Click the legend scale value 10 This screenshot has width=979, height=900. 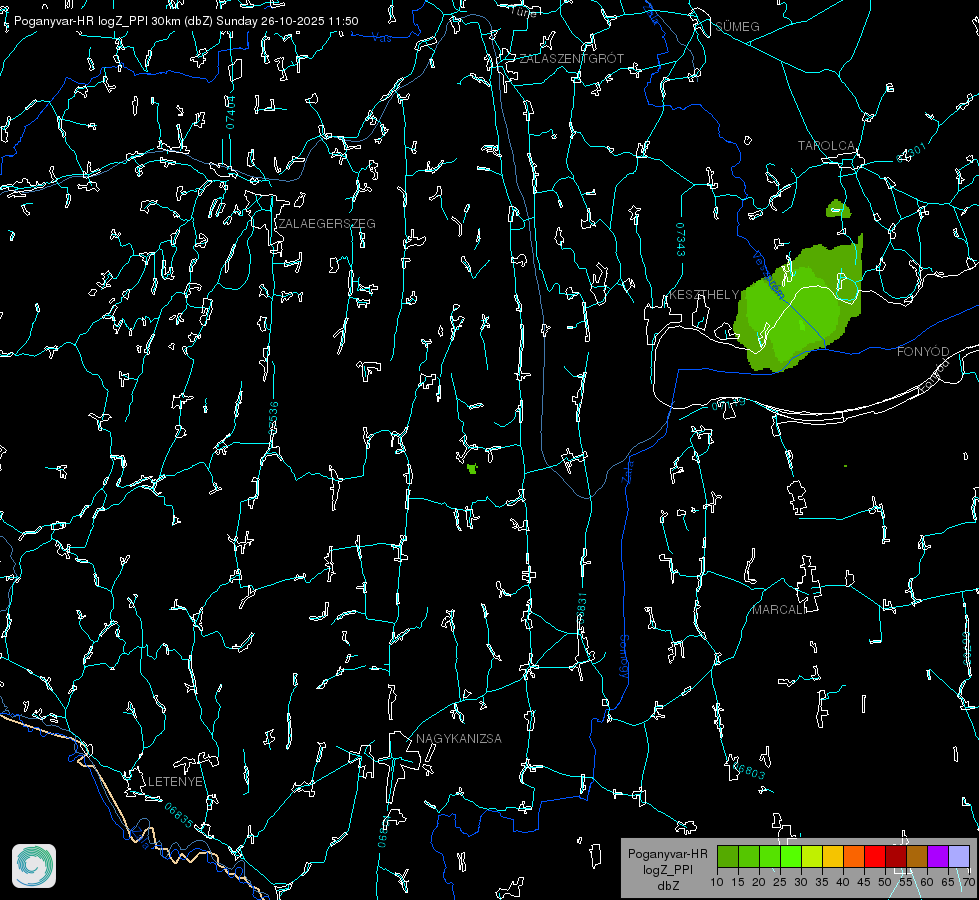coord(717,883)
